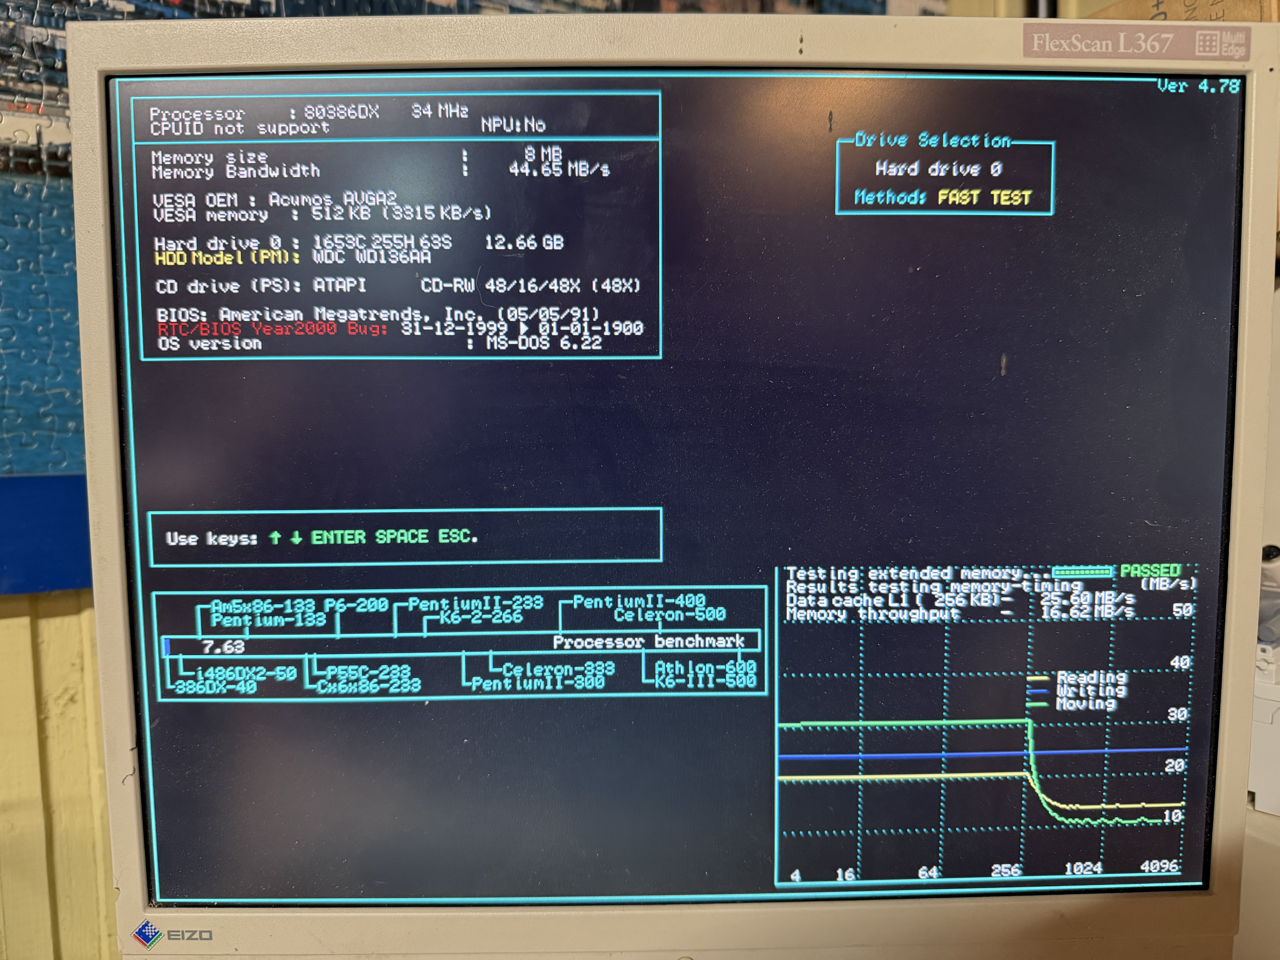Click the Celeron-333 reference label
This screenshot has width=1280, height=960.
tap(558, 669)
